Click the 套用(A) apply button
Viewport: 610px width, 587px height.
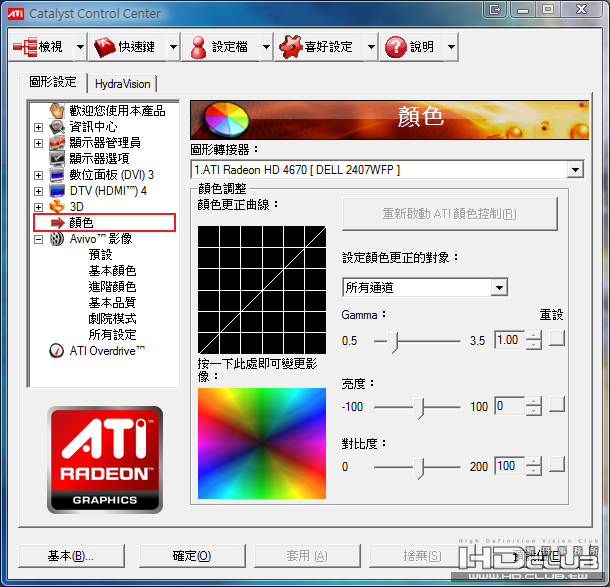point(307,556)
